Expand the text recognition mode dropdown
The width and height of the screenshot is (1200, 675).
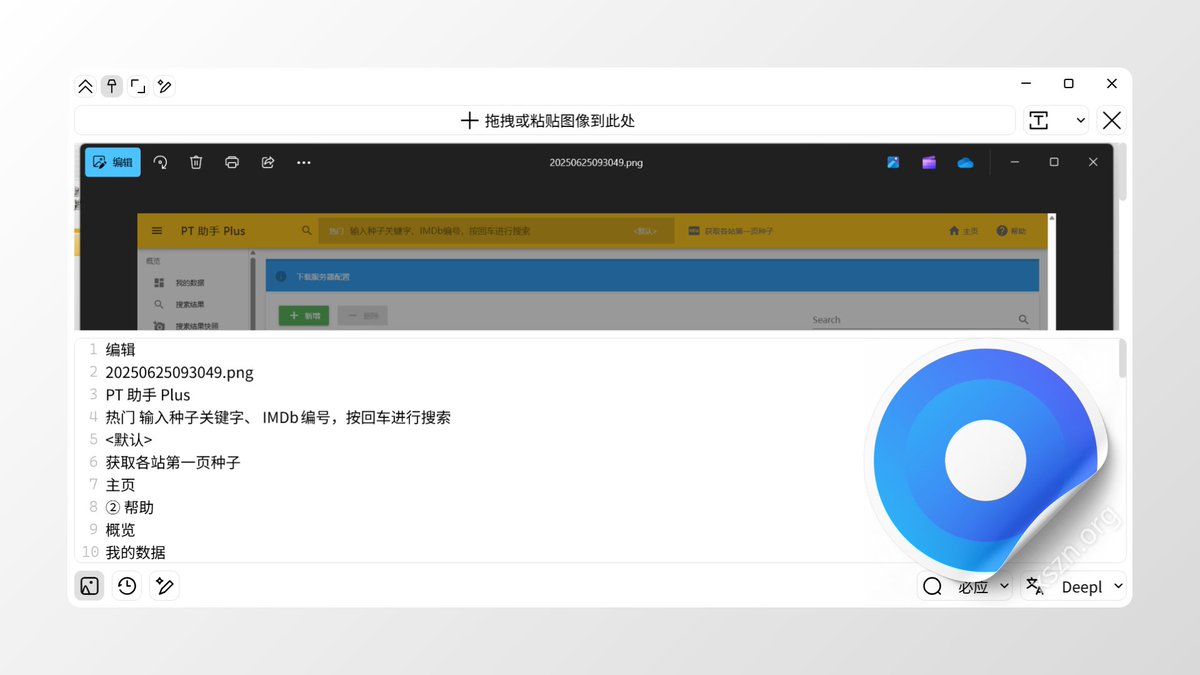coord(1056,120)
